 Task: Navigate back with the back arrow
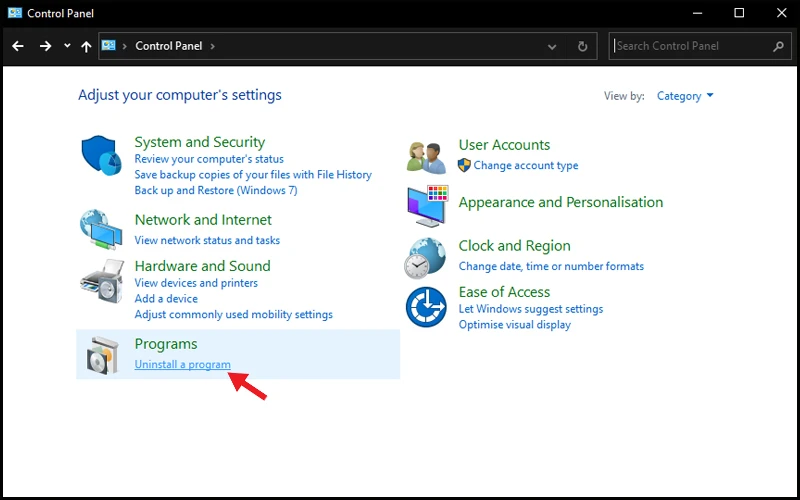pyautogui.click(x=18, y=46)
